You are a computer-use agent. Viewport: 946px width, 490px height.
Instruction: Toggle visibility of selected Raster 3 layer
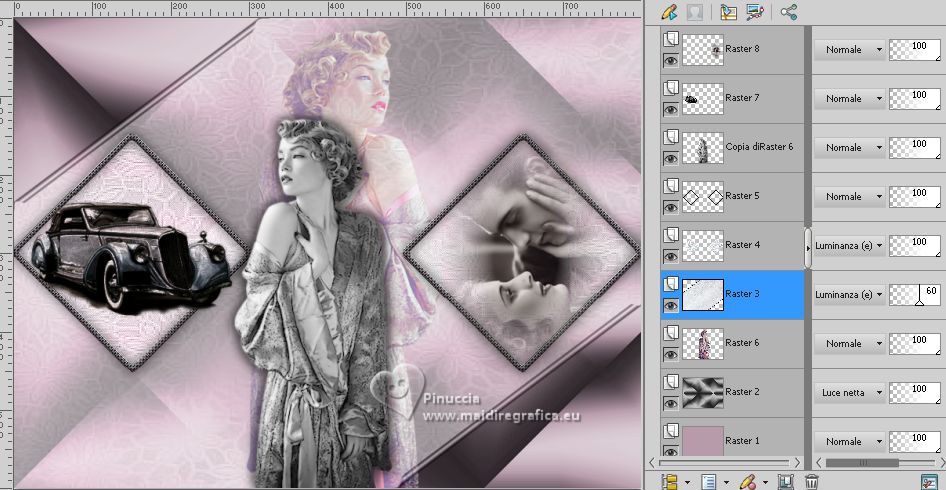[x=670, y=305]
